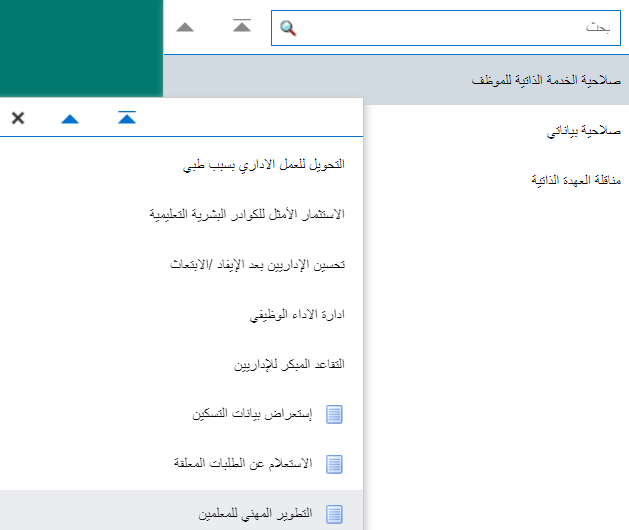The height and width of the screenshot is (530, 629).
Task: Open التحويل للعمل الاداري بسبب طبي
Action: [264, 164]
